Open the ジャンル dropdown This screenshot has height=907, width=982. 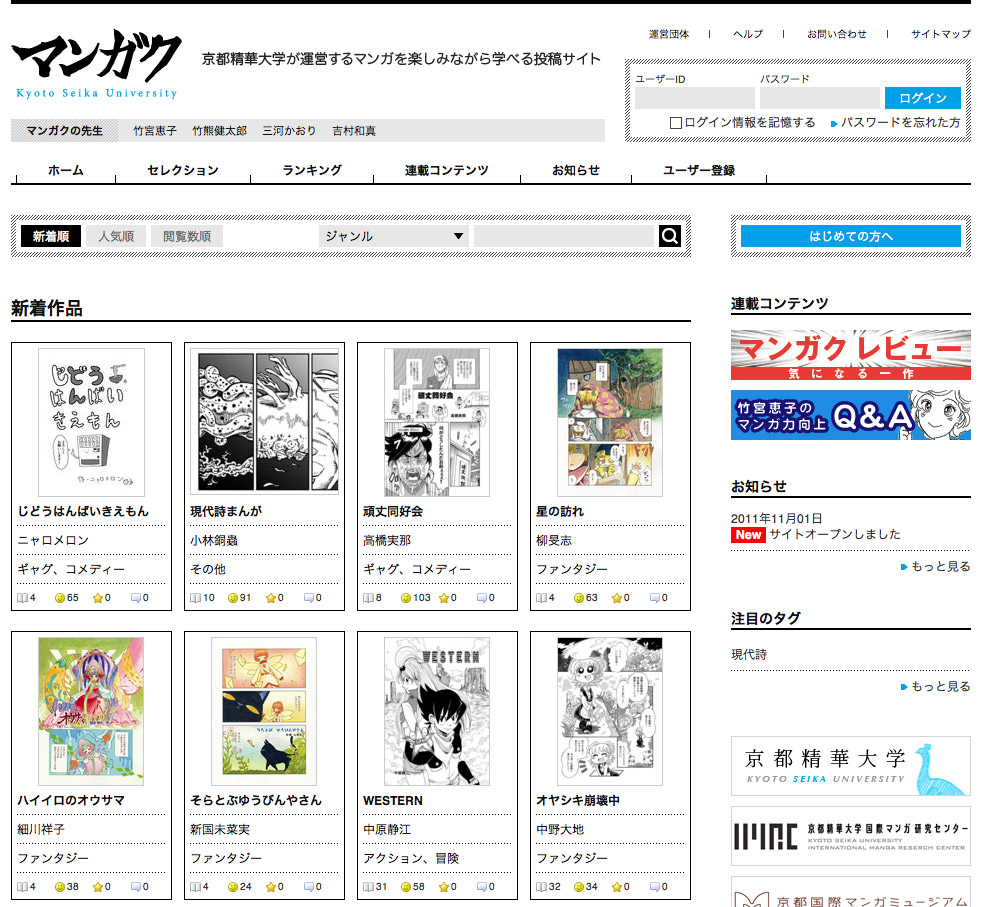tap(394, 237)
